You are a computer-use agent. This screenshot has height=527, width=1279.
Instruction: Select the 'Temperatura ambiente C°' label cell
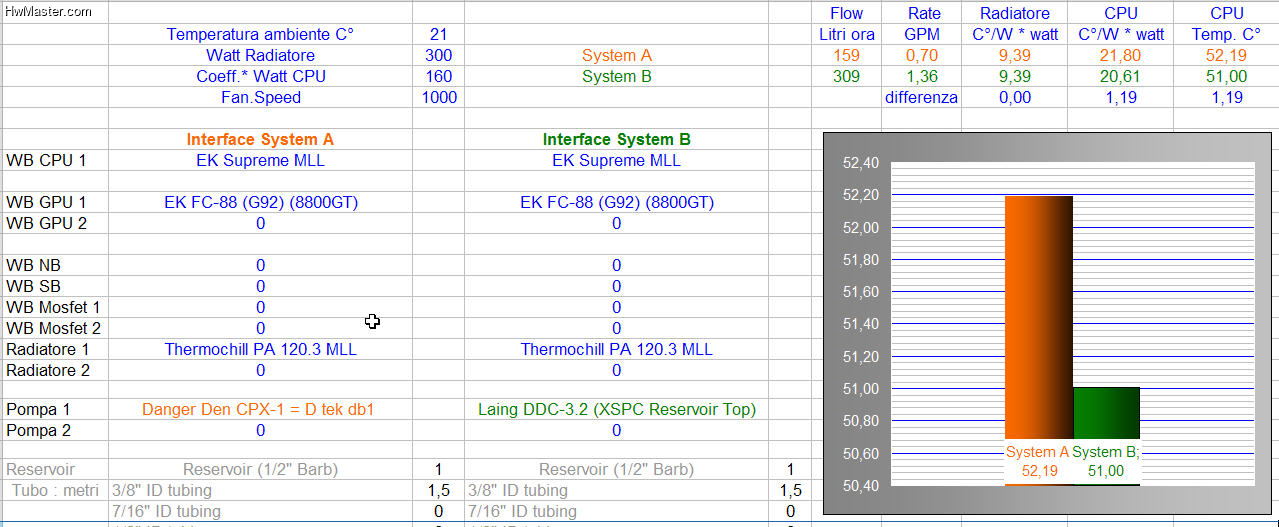coord(260,34)
